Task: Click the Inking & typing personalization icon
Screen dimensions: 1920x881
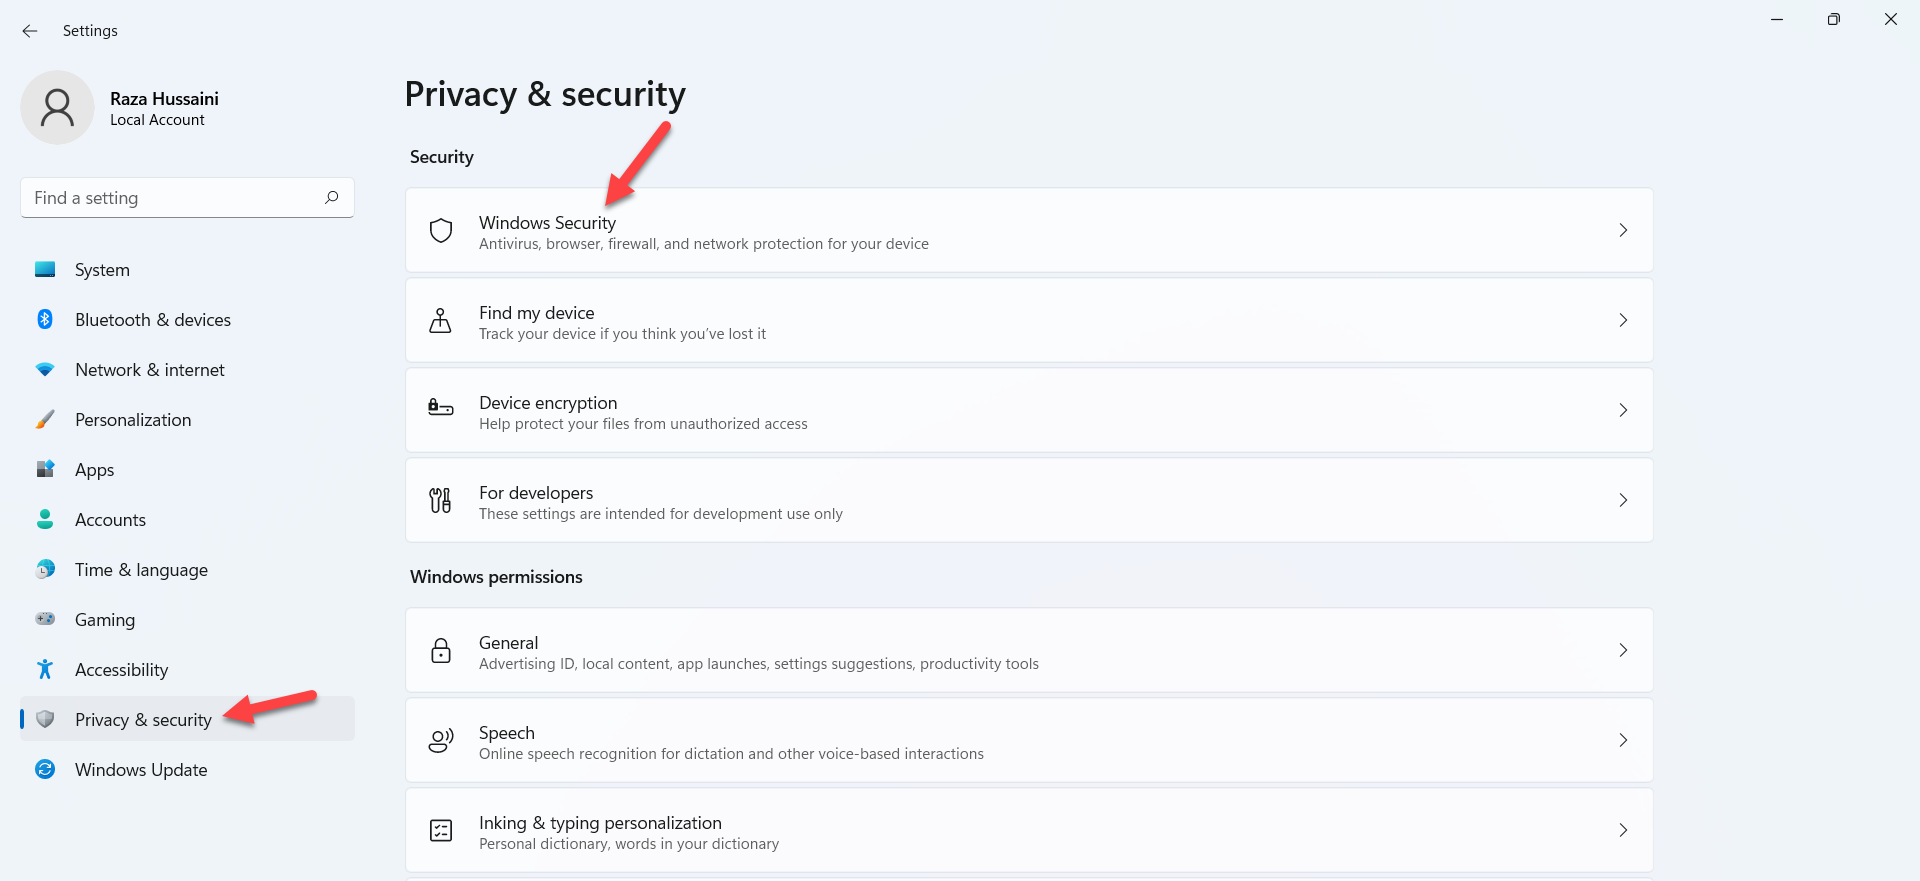Action: click(x=441, y=830)
